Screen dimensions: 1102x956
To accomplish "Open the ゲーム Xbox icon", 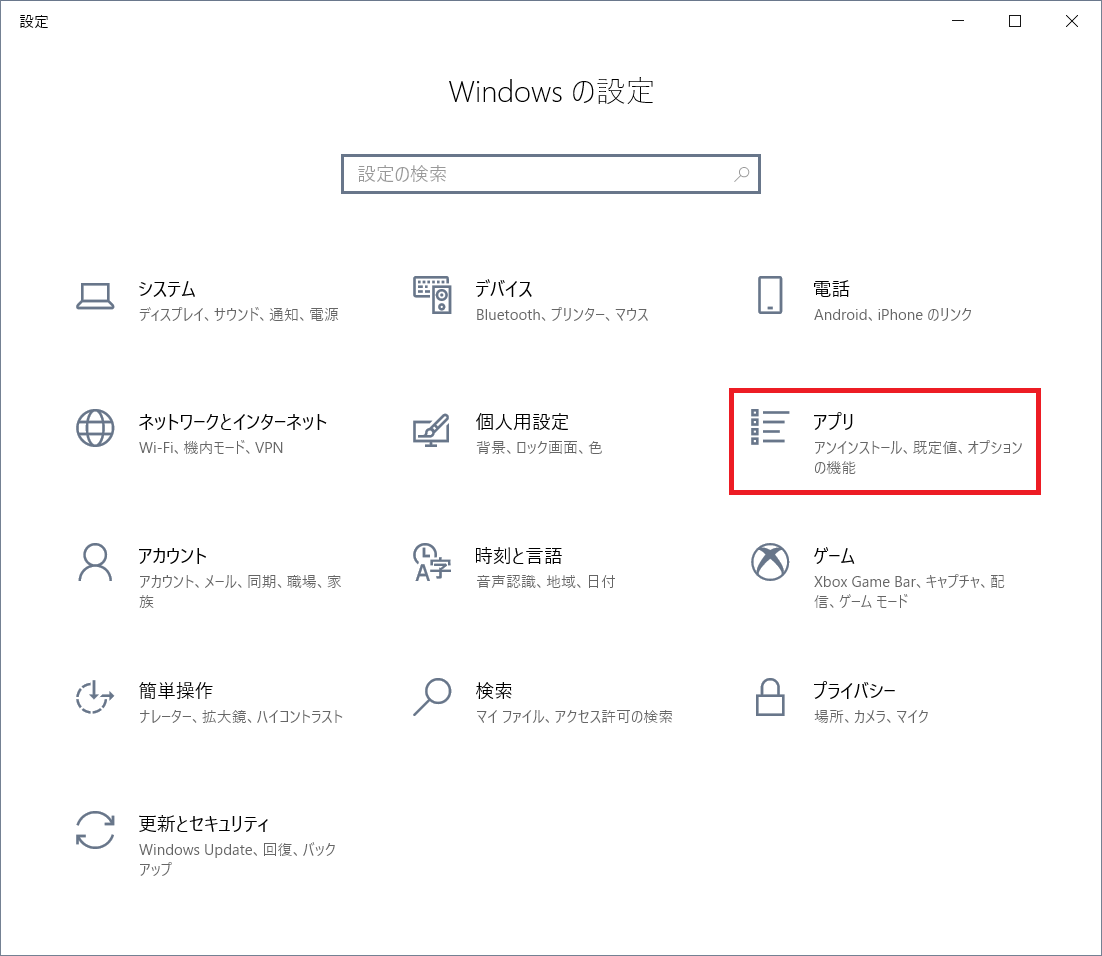I will point(770,562).
